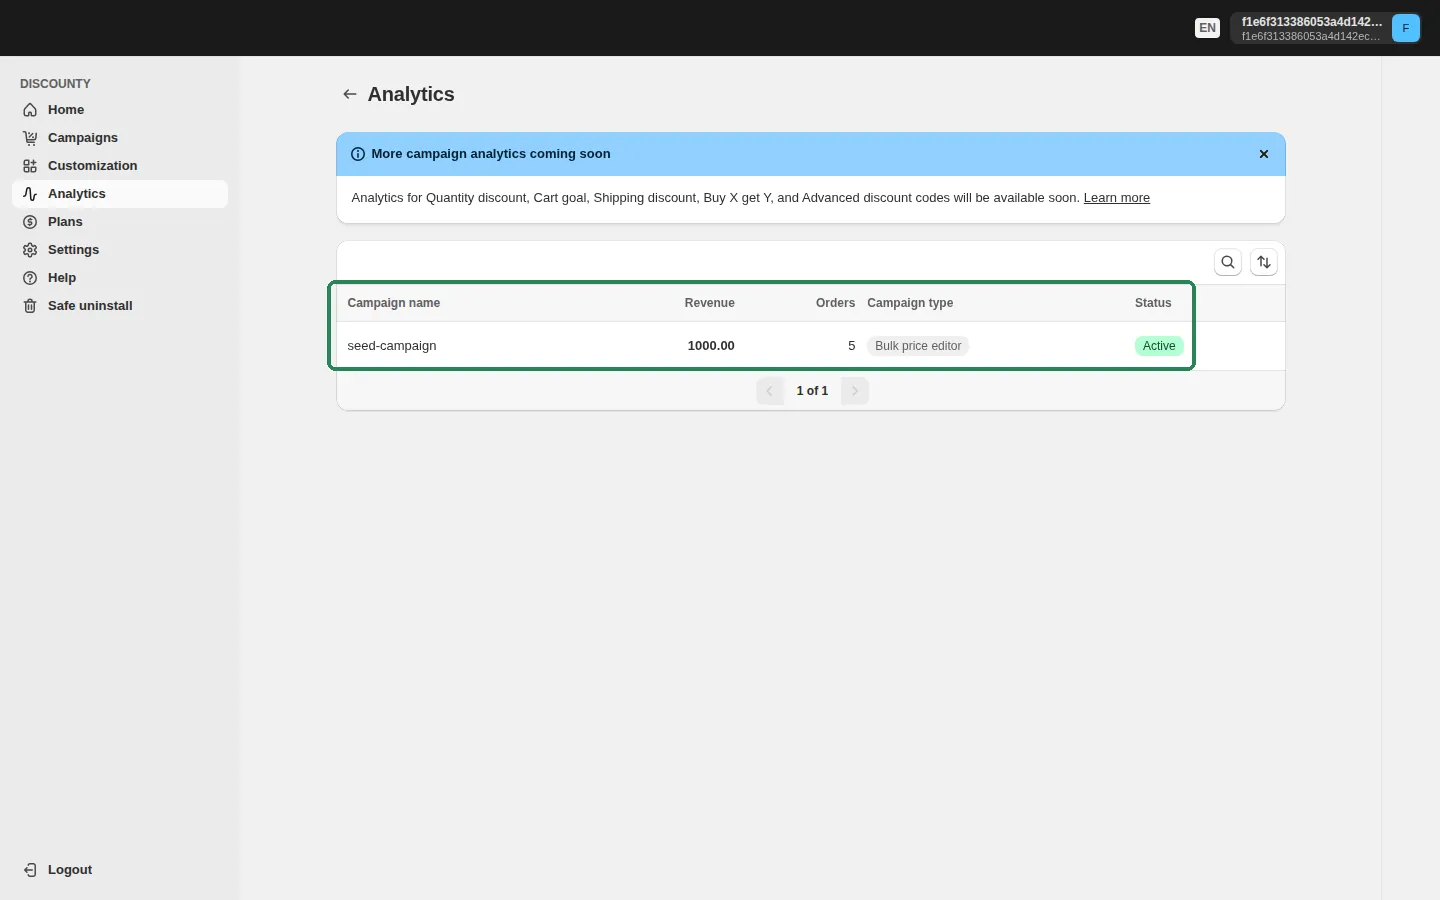Screen dimensions: 1440x900
Task: Sort by Revenue column header
Action: pos(710,303)
